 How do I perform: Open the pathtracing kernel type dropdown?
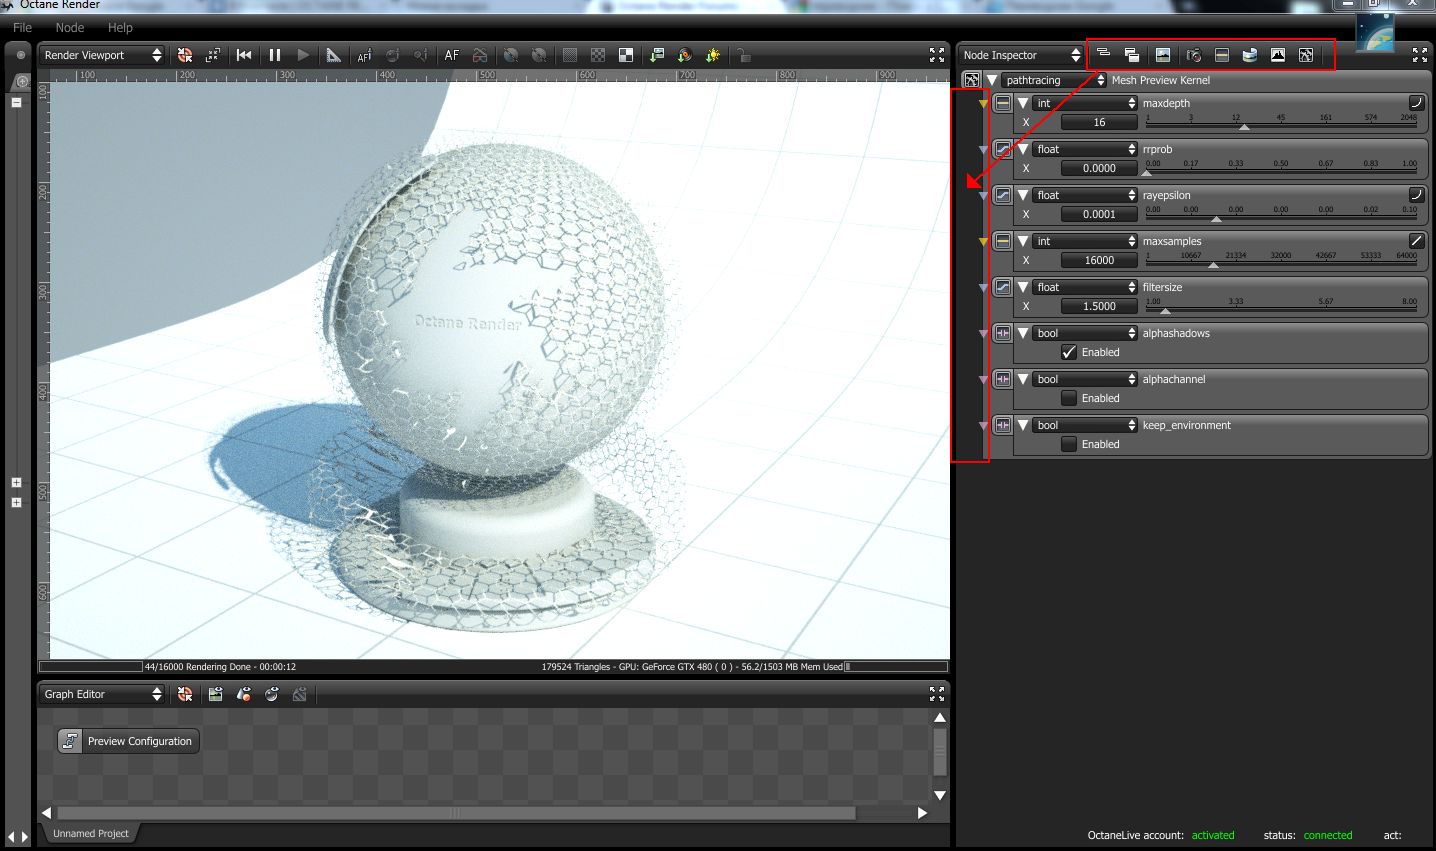(1054, 80)
